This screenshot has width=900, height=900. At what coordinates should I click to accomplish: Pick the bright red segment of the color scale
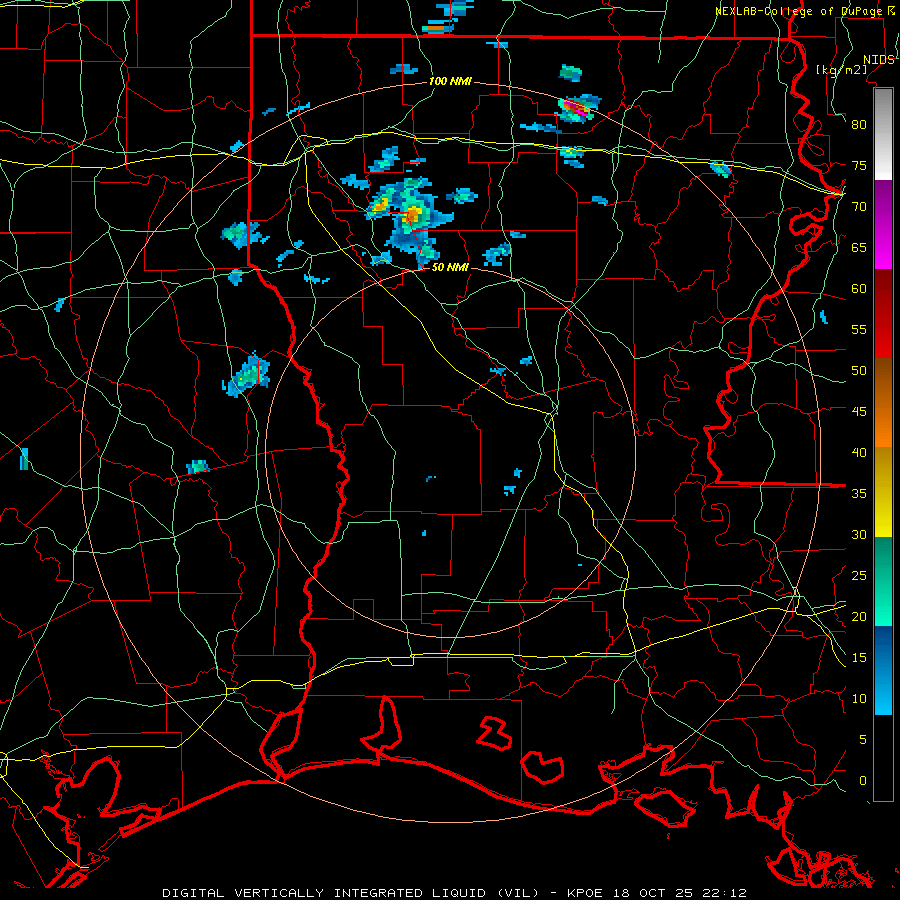tap(883, 335)
